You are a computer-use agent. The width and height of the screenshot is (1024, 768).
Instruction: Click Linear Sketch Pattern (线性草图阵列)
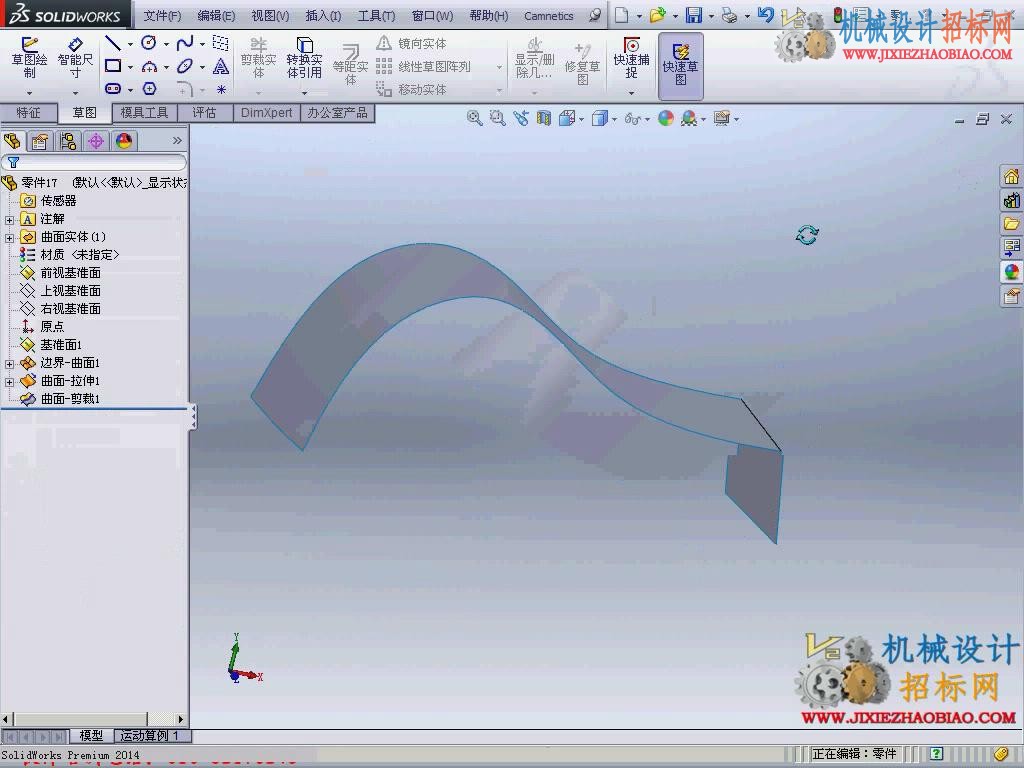click(424, 67)
